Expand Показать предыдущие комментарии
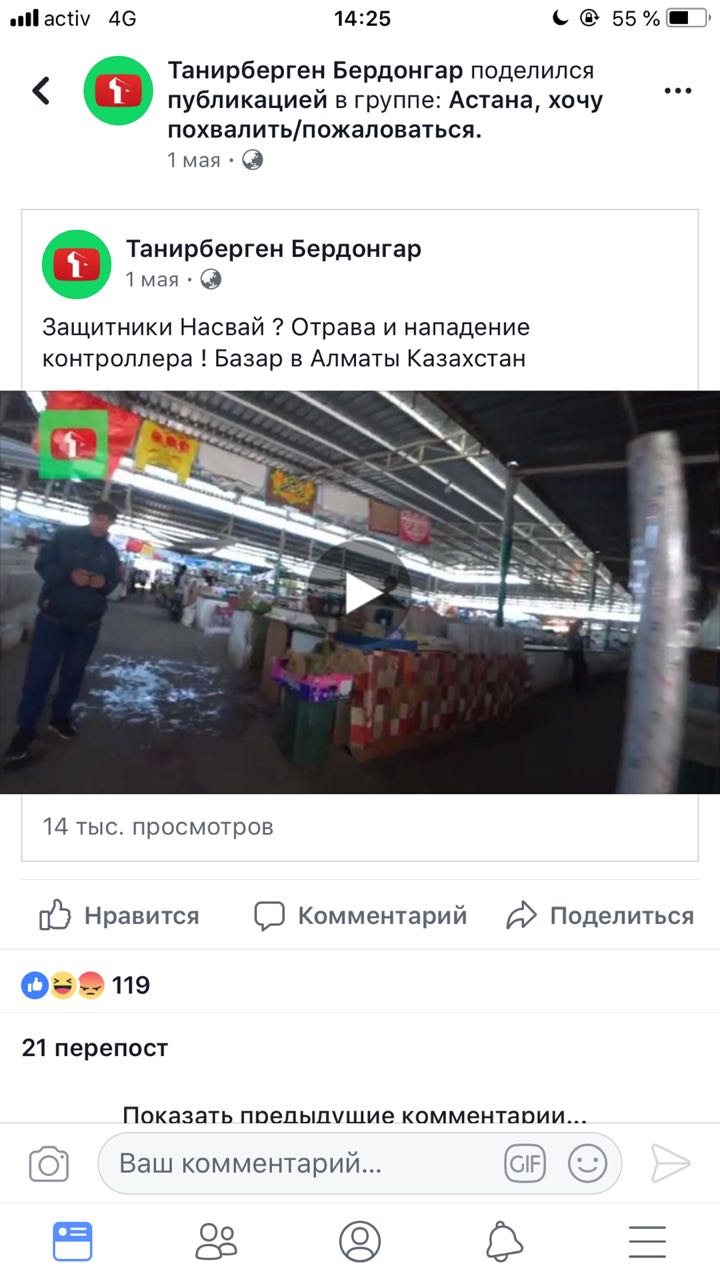The height and width of the screenshot is (1280, 720). pos(354,1113)
